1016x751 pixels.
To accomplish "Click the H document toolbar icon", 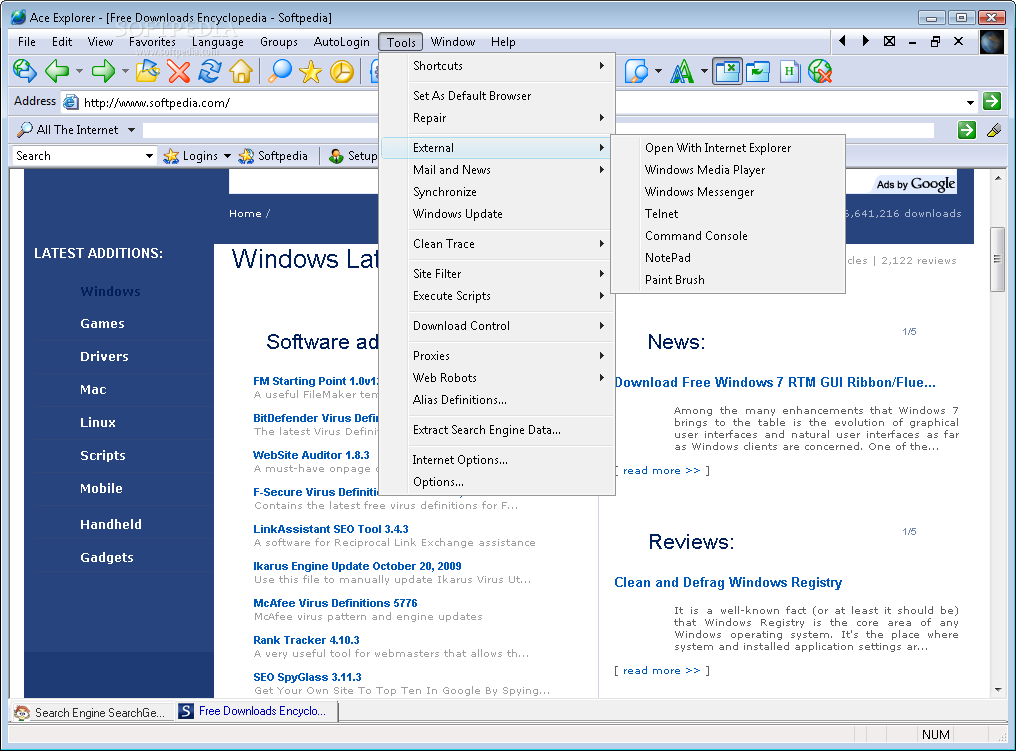I will pyautogui.click(x=789, y=71).
